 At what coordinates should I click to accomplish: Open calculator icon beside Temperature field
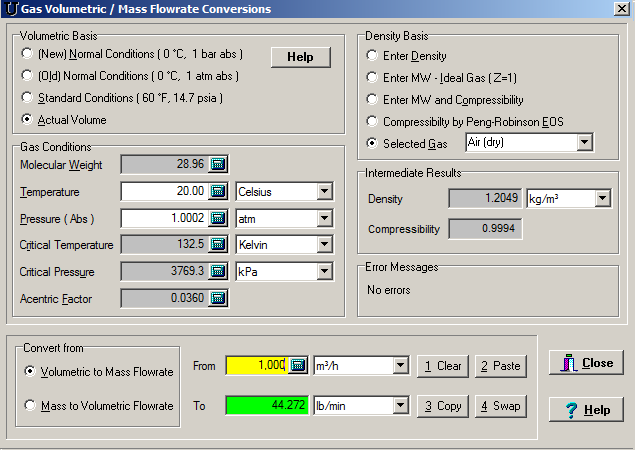click(219, 191)
